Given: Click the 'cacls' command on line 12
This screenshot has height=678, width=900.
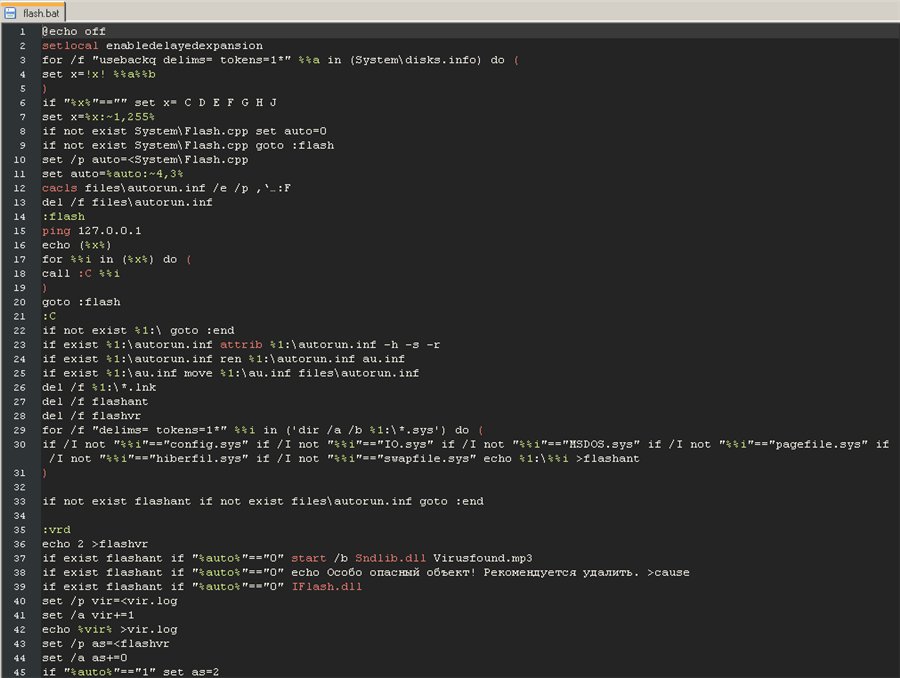Looking at the screenshot, I should pyautogui.click(x=59, y=188).
